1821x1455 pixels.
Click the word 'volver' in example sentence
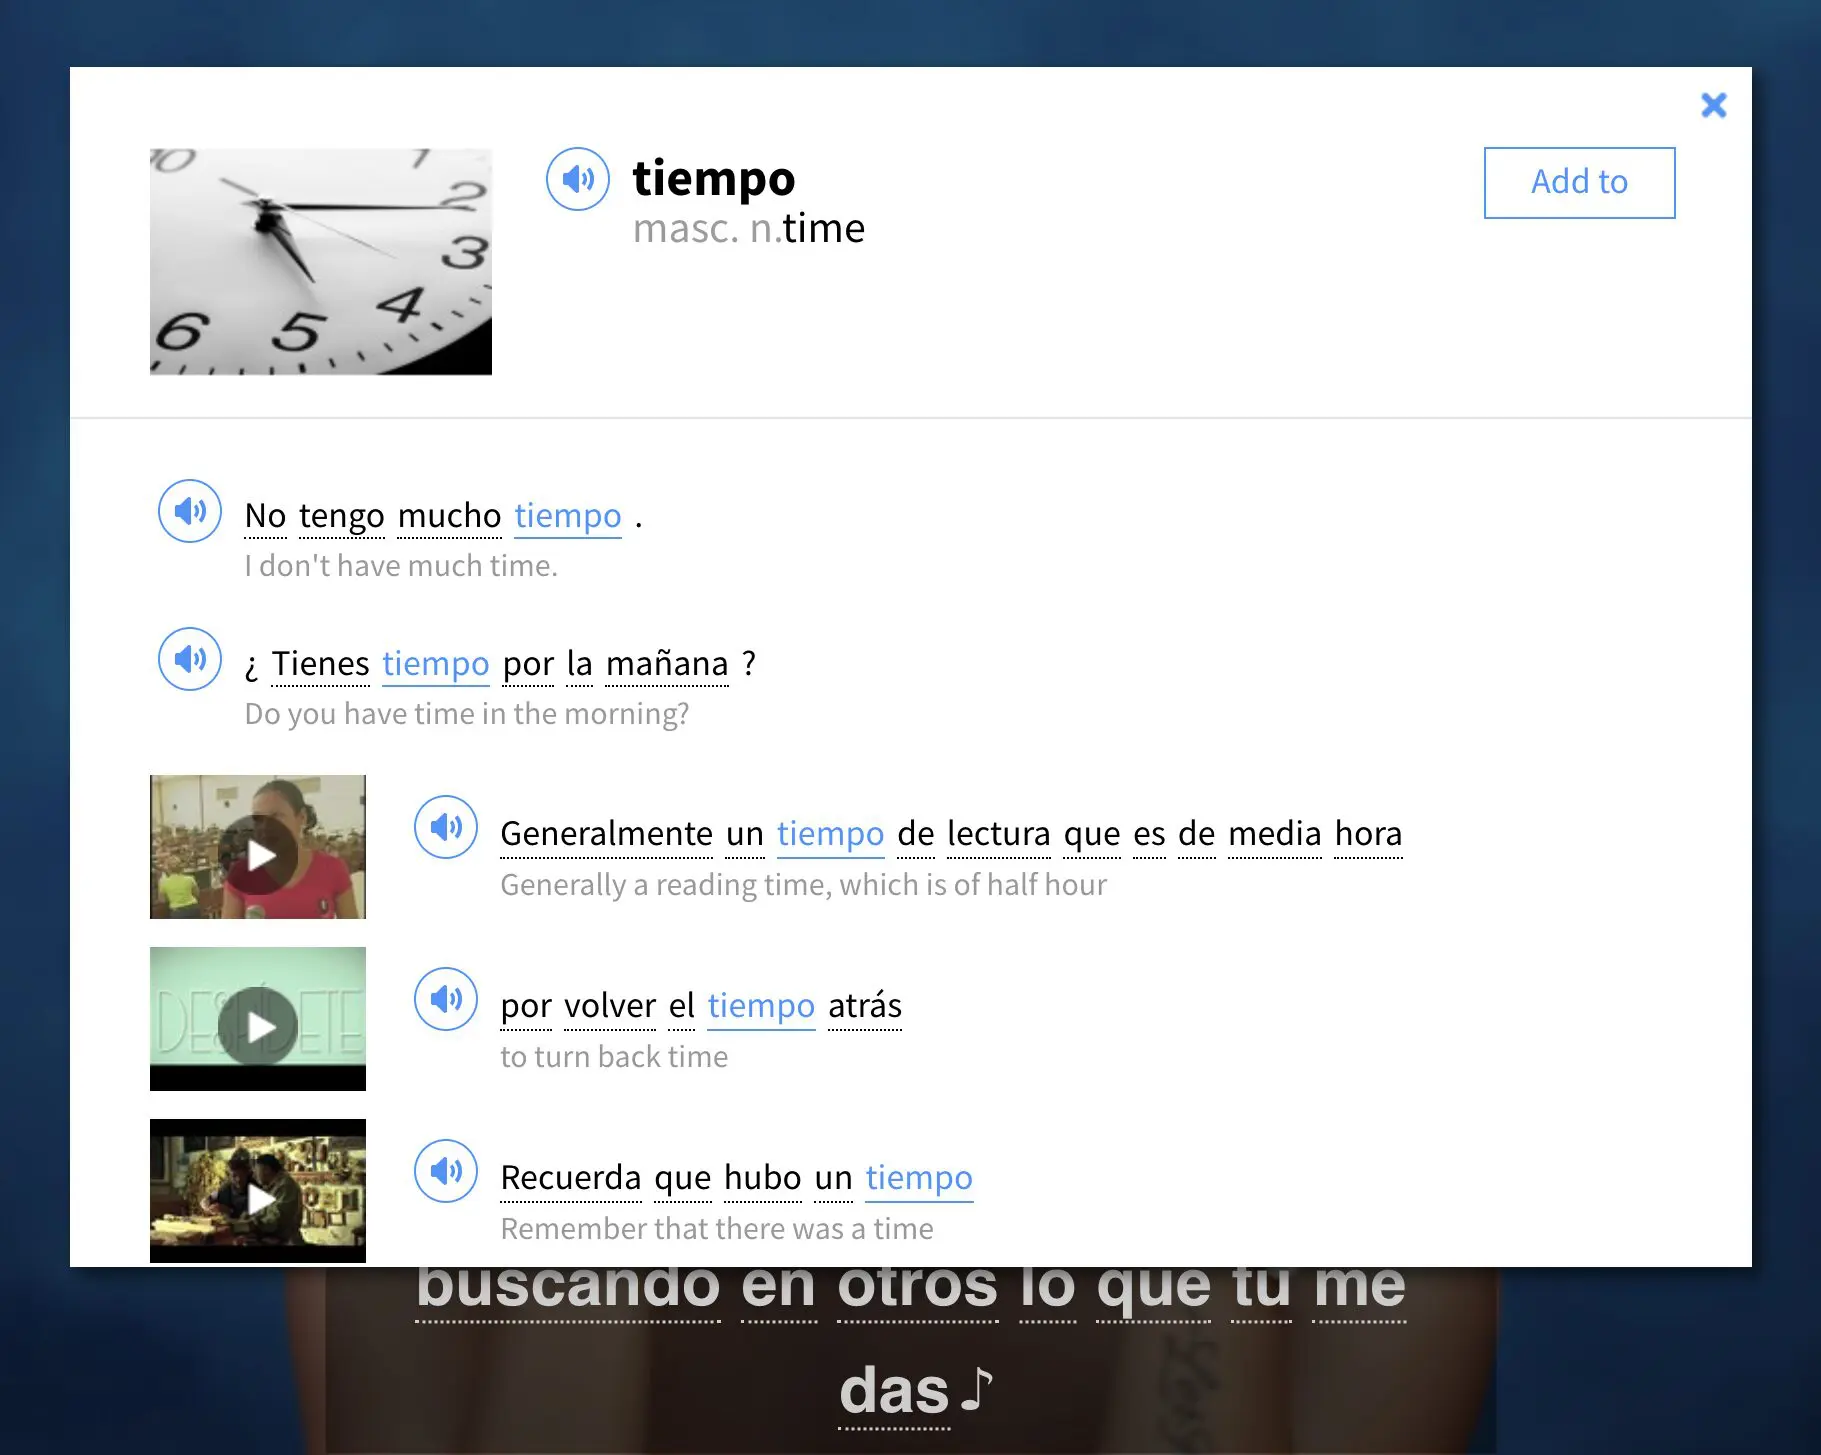point(609,1006)
